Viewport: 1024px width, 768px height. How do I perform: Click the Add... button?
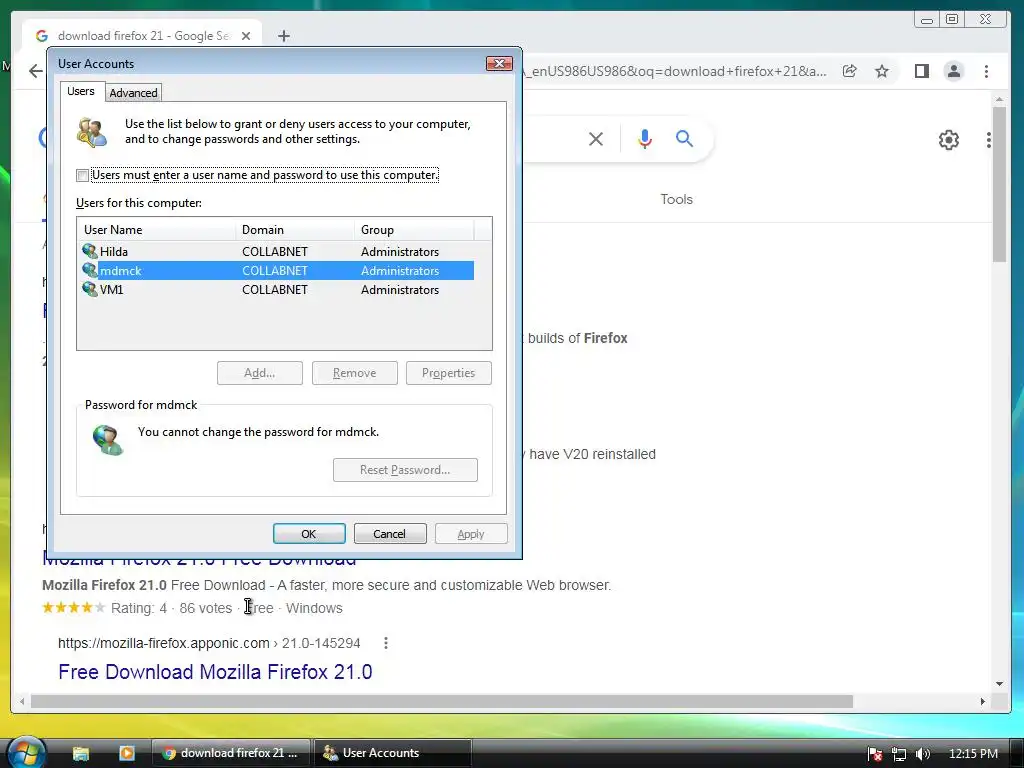260,373
